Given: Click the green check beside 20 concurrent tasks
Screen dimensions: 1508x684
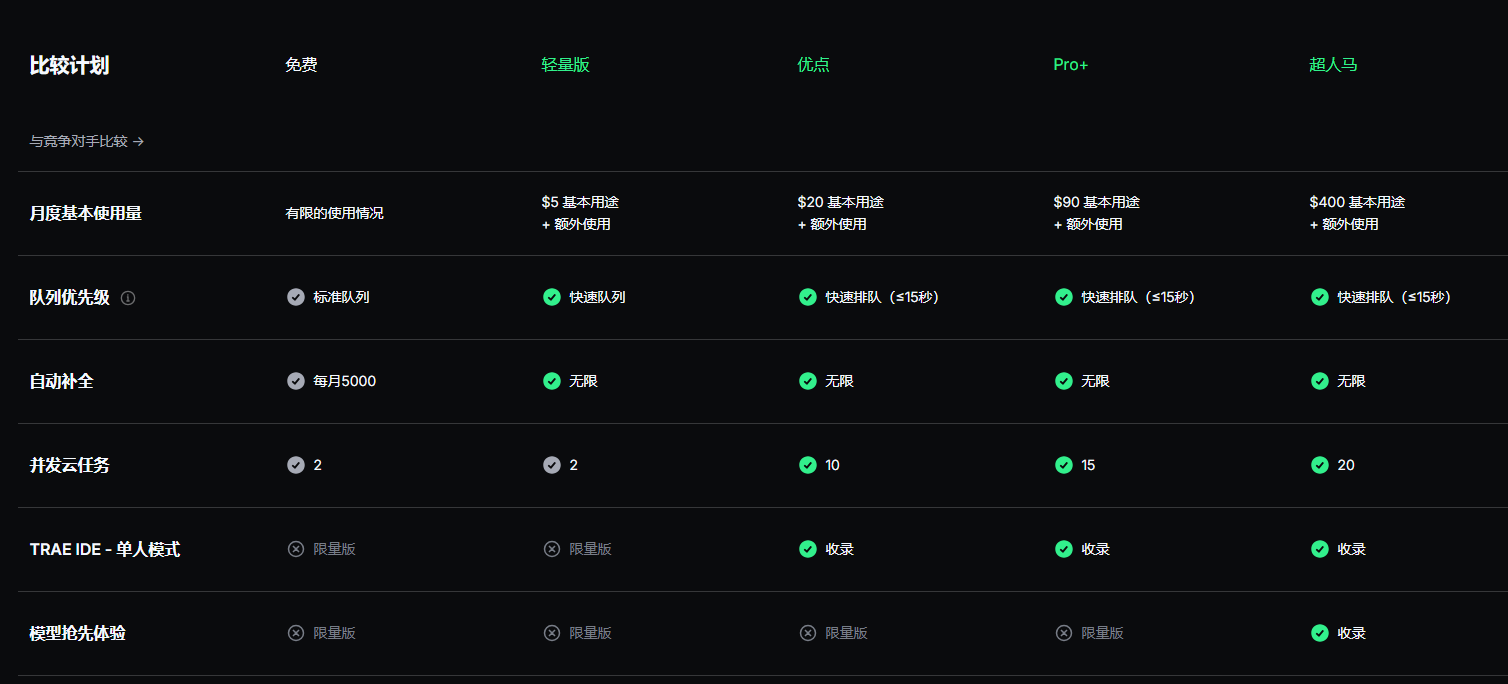Looking at the screenshot, I should pyautogui.click(x=1320, y=465).
